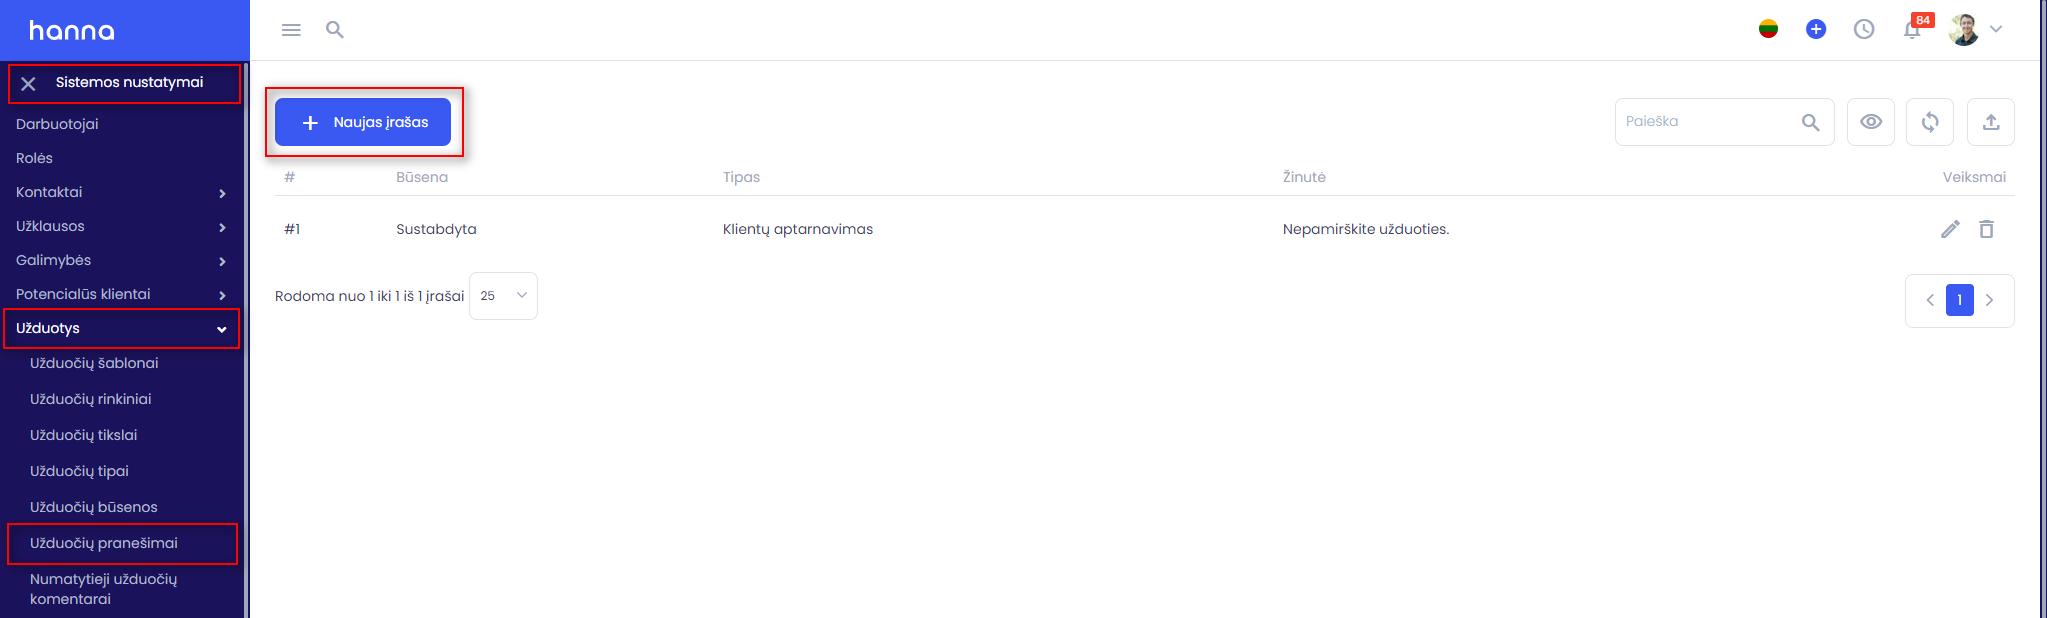The image size is (2047, 618).
Task: Click magnifier icon in Paieška field
Action: click(1810, 122)
